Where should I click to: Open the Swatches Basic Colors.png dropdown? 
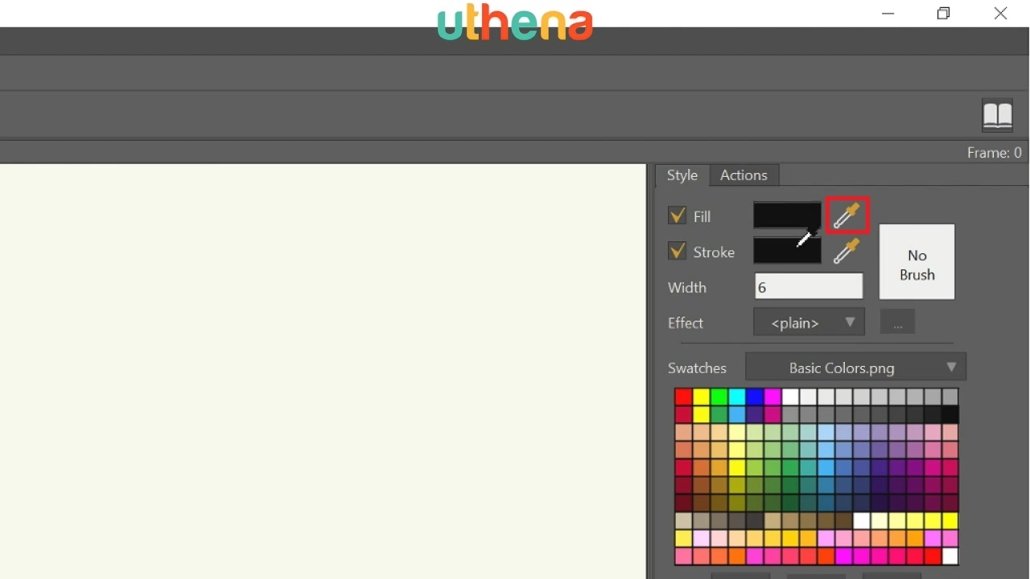[855, 367]
